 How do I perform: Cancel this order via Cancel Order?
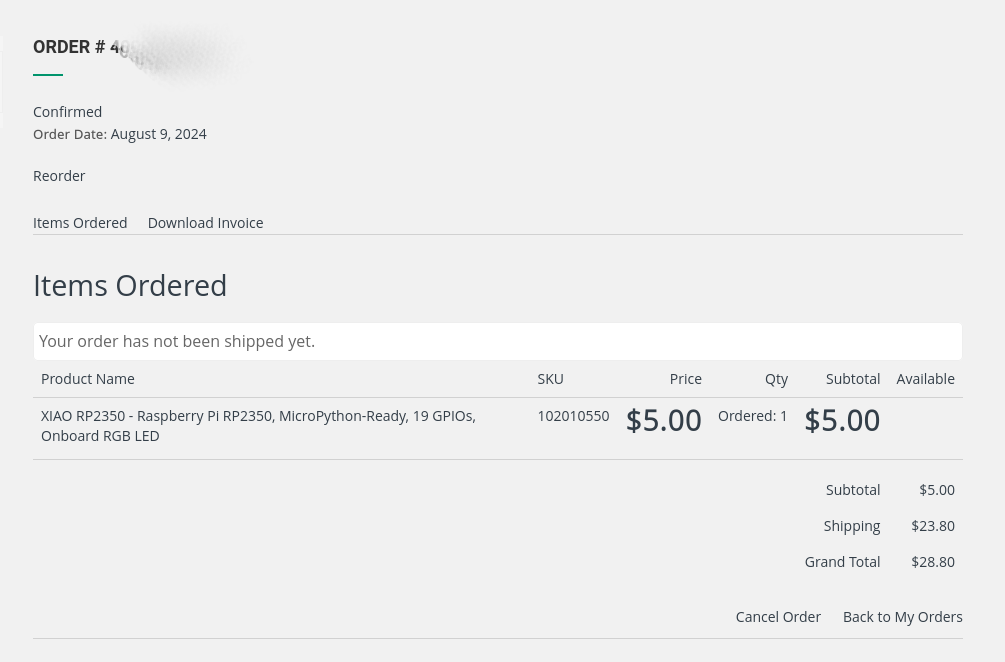(x=778, y=617)
